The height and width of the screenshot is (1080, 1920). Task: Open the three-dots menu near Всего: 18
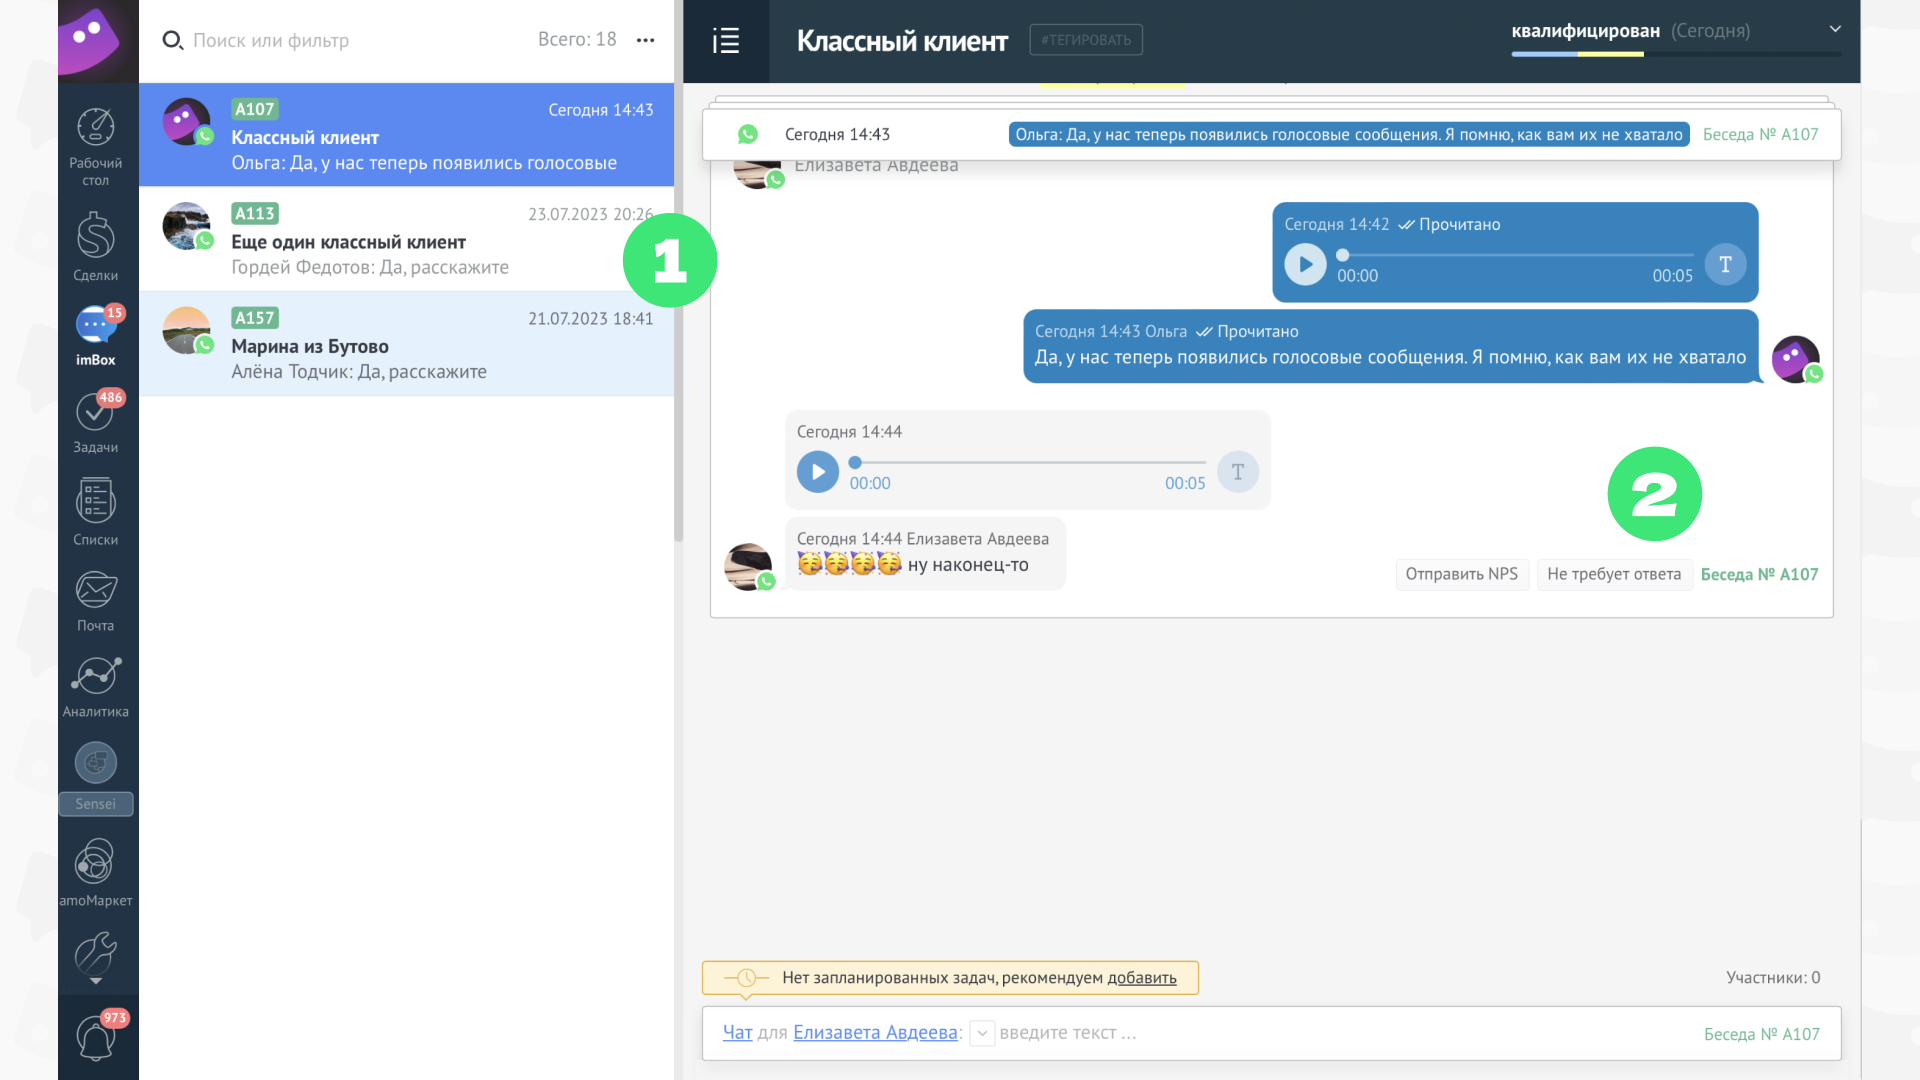click(646, 40)
